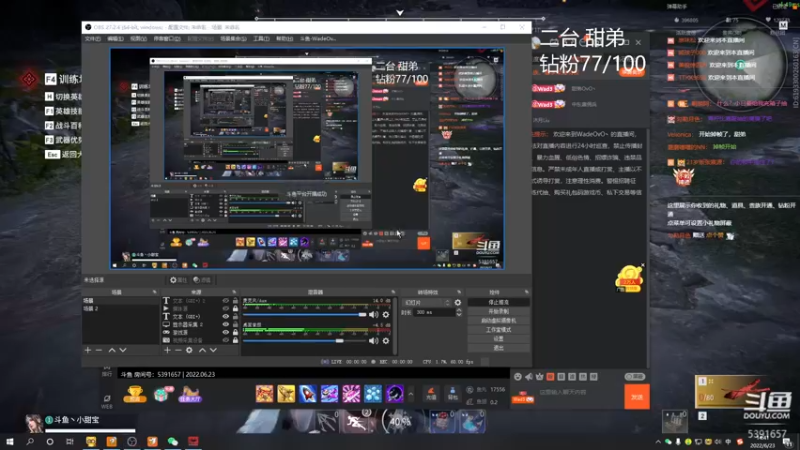Open the scene transition type dropdown
The width and height of the screenshot is (800, 450).
click(427, 303)
